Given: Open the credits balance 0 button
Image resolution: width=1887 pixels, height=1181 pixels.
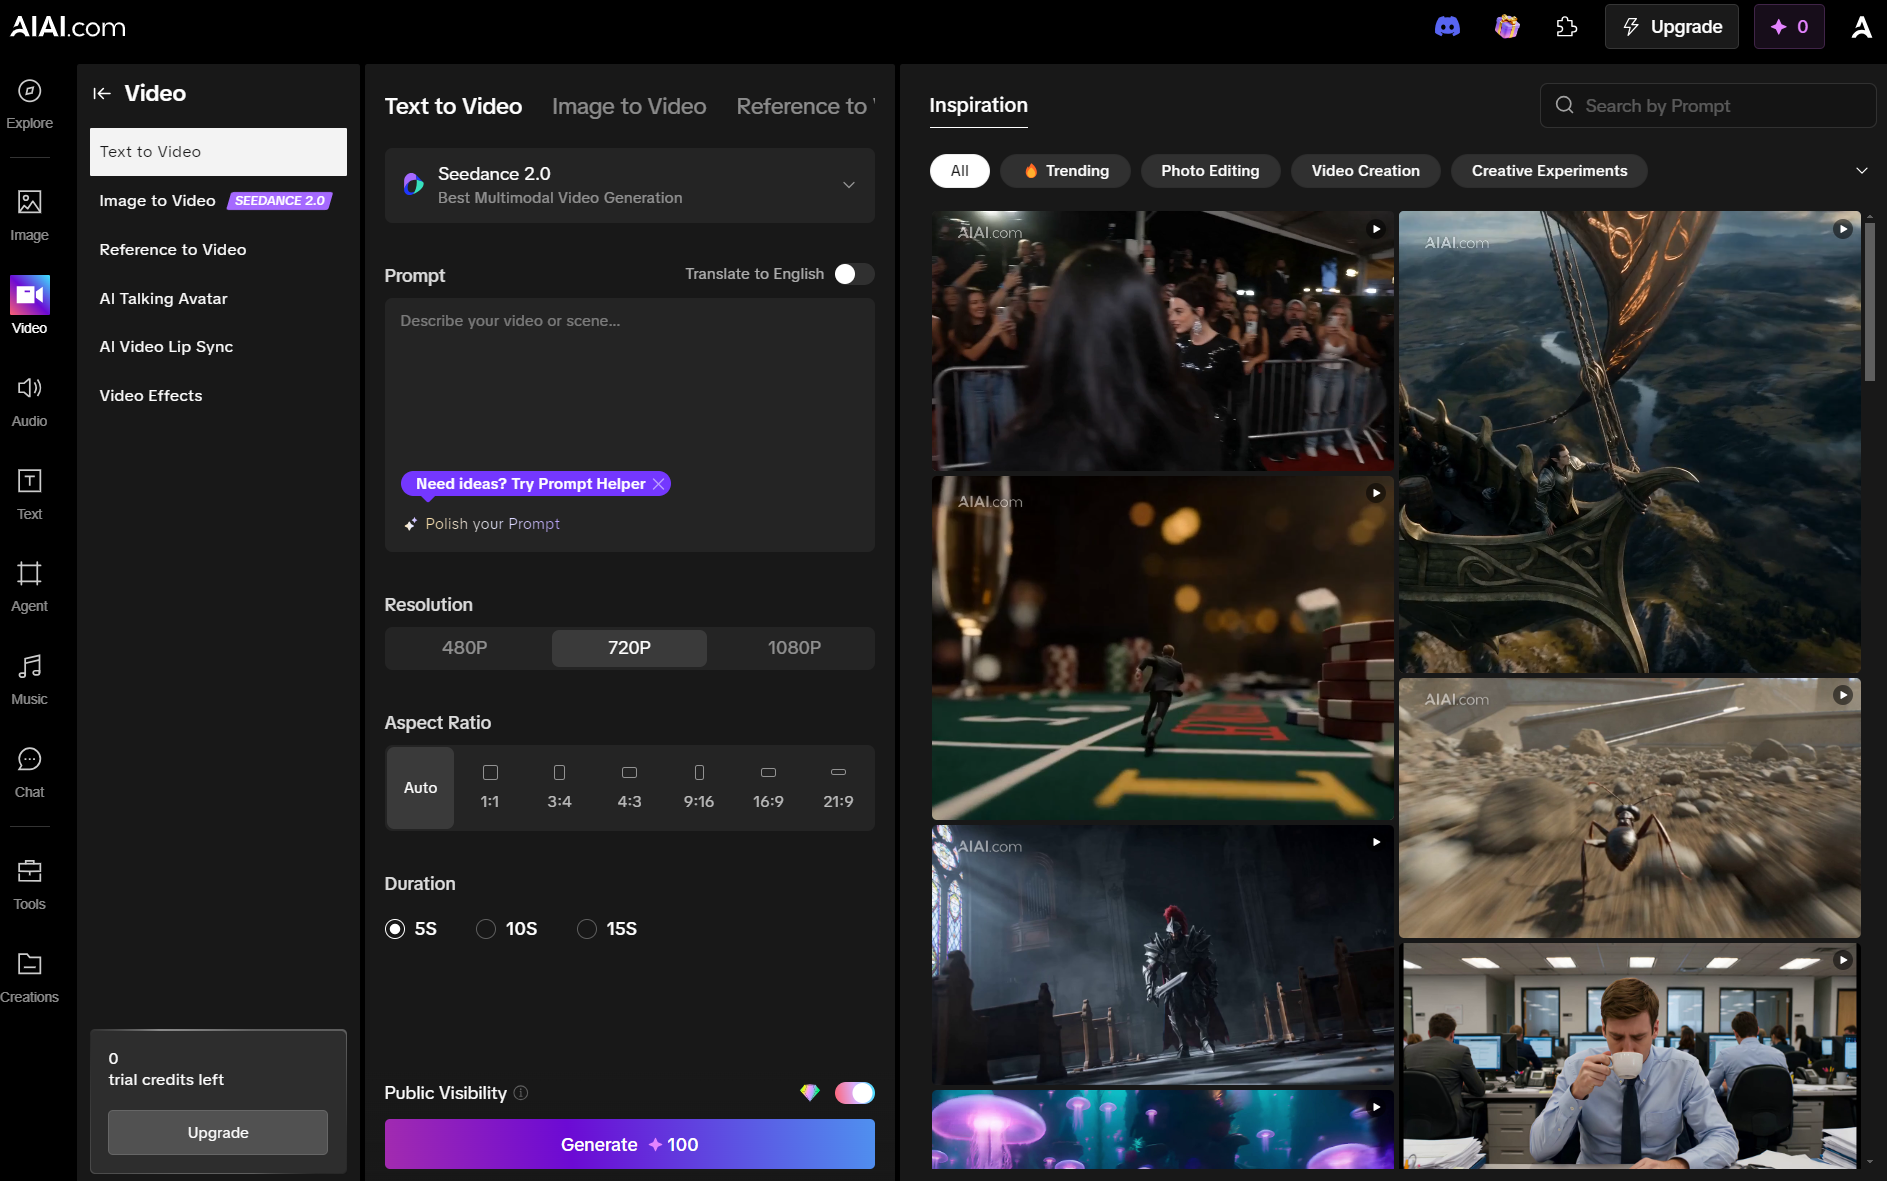Looking at the screenshot, I should 1789,27.
